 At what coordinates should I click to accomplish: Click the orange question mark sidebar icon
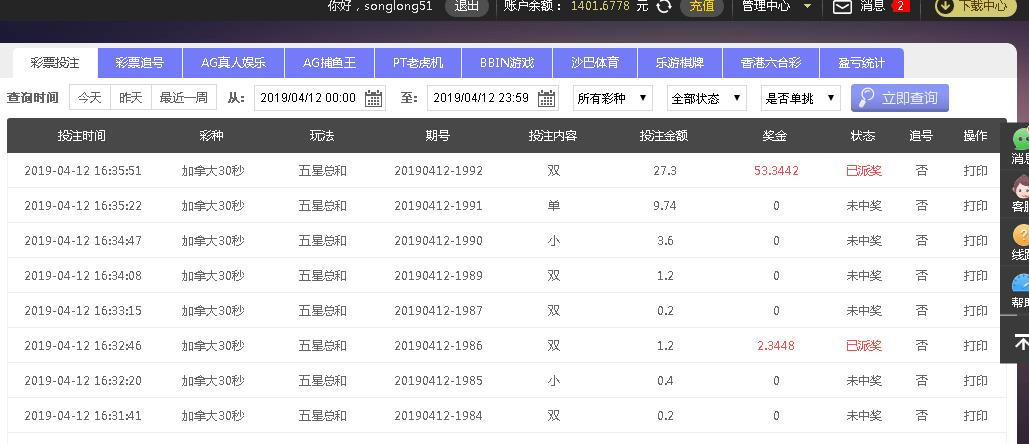(1021, 235)
